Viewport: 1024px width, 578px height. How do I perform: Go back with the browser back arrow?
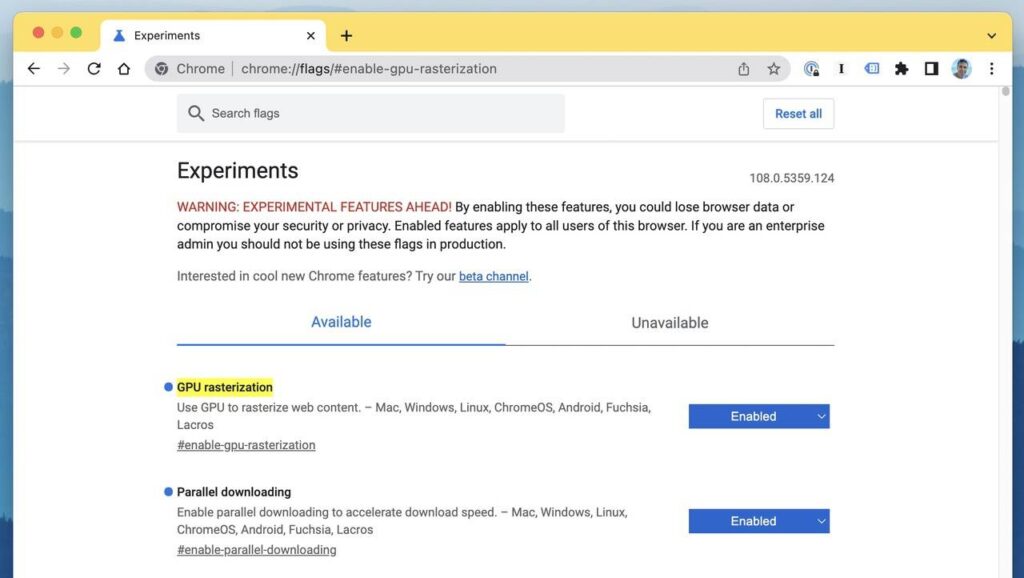pos(33,69)
